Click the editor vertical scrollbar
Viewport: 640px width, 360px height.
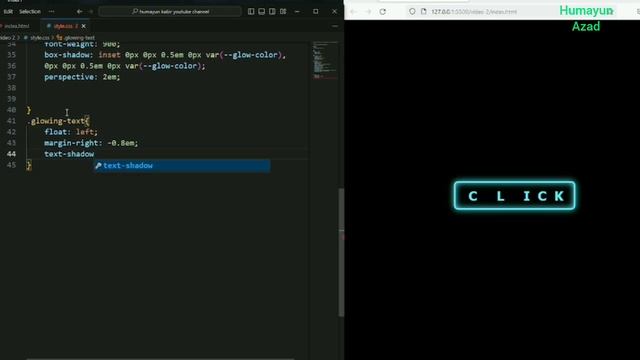[341, 252]
